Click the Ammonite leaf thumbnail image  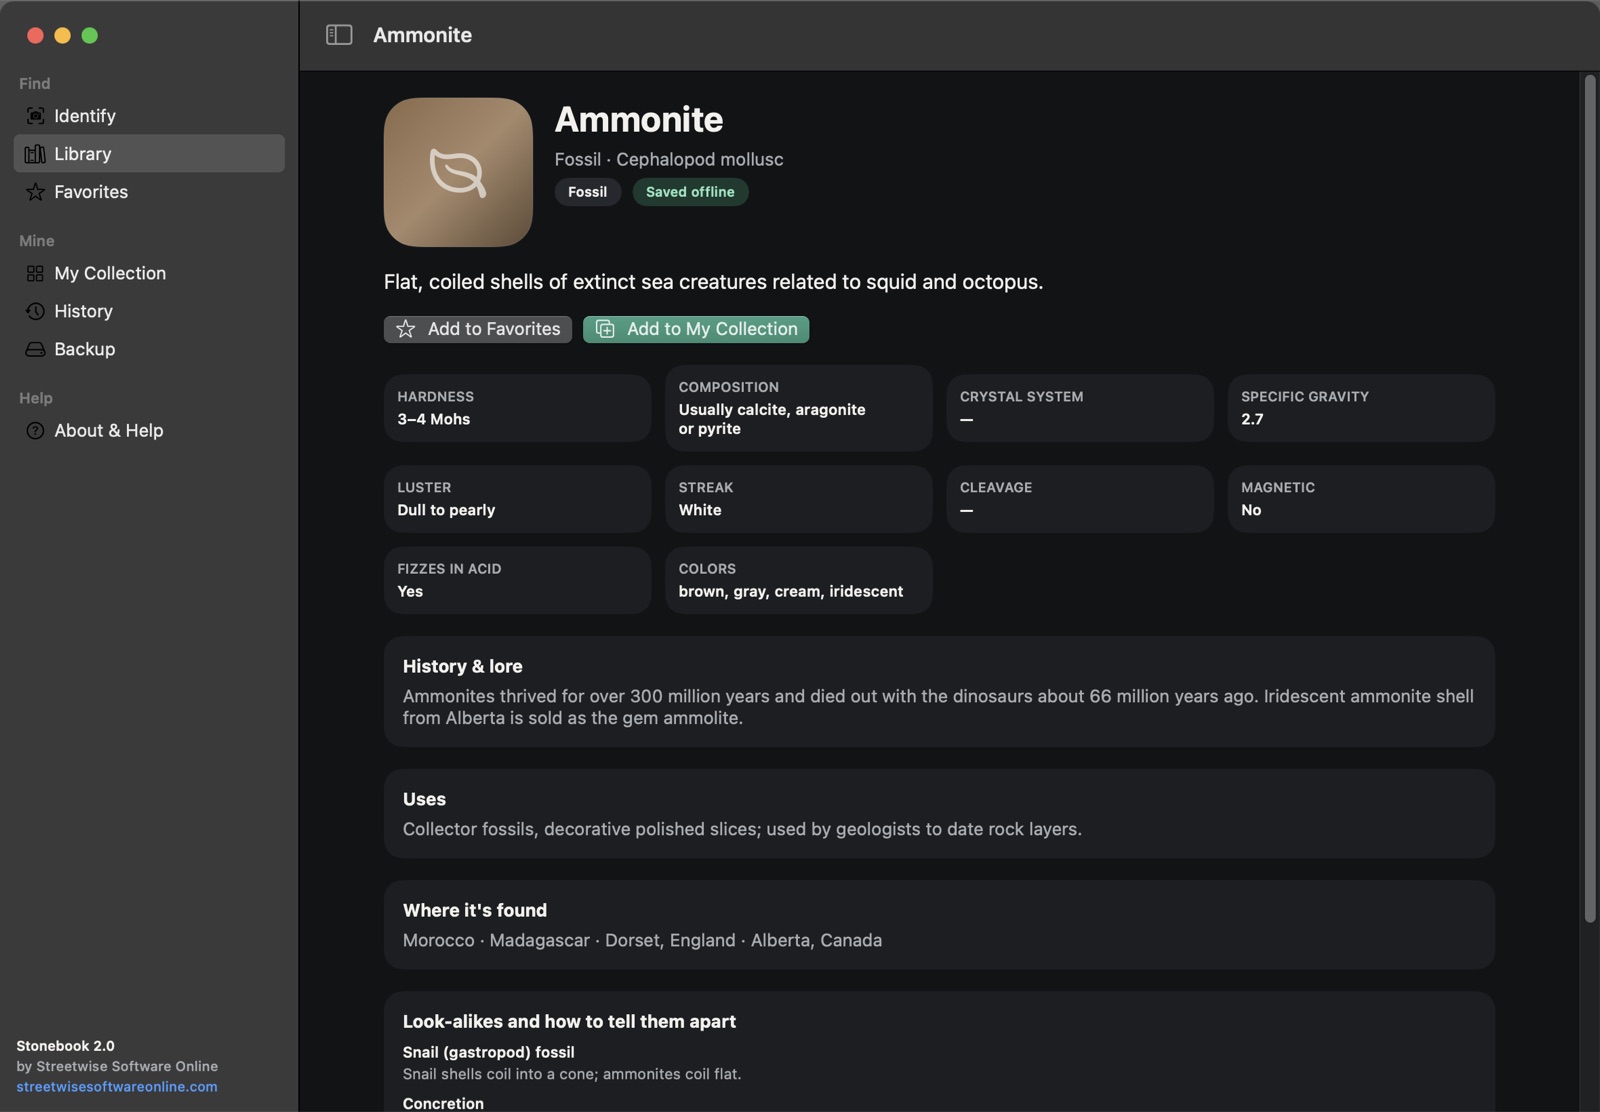(x=458, y=172)
